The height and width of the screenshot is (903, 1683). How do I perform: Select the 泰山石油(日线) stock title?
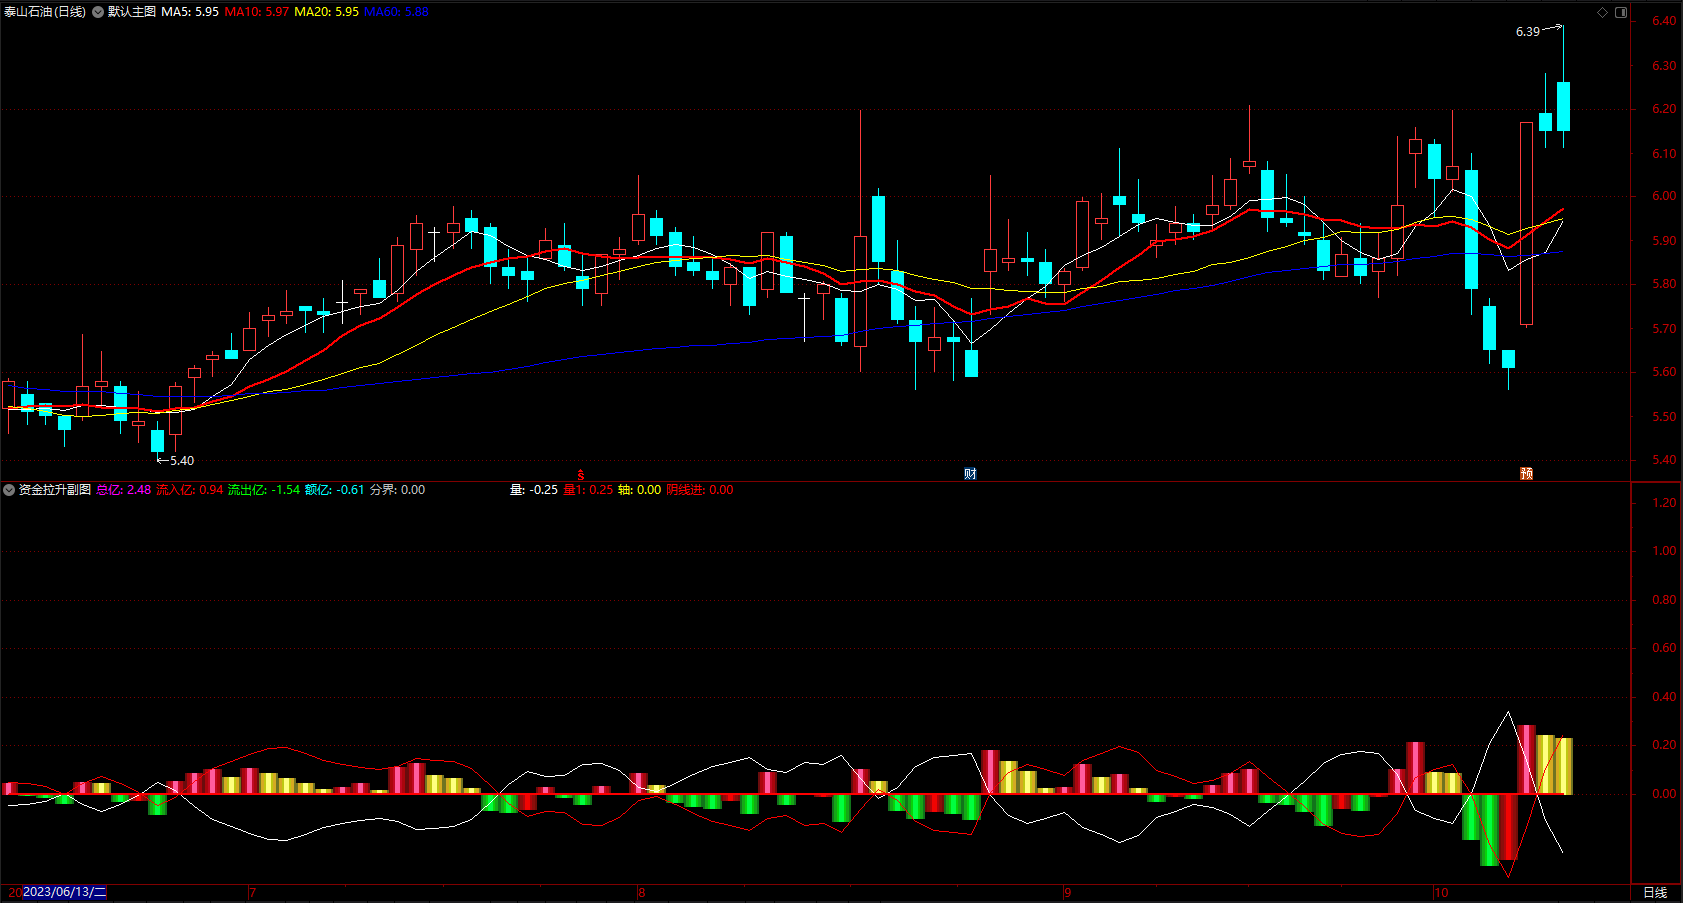tap(45, 12)
